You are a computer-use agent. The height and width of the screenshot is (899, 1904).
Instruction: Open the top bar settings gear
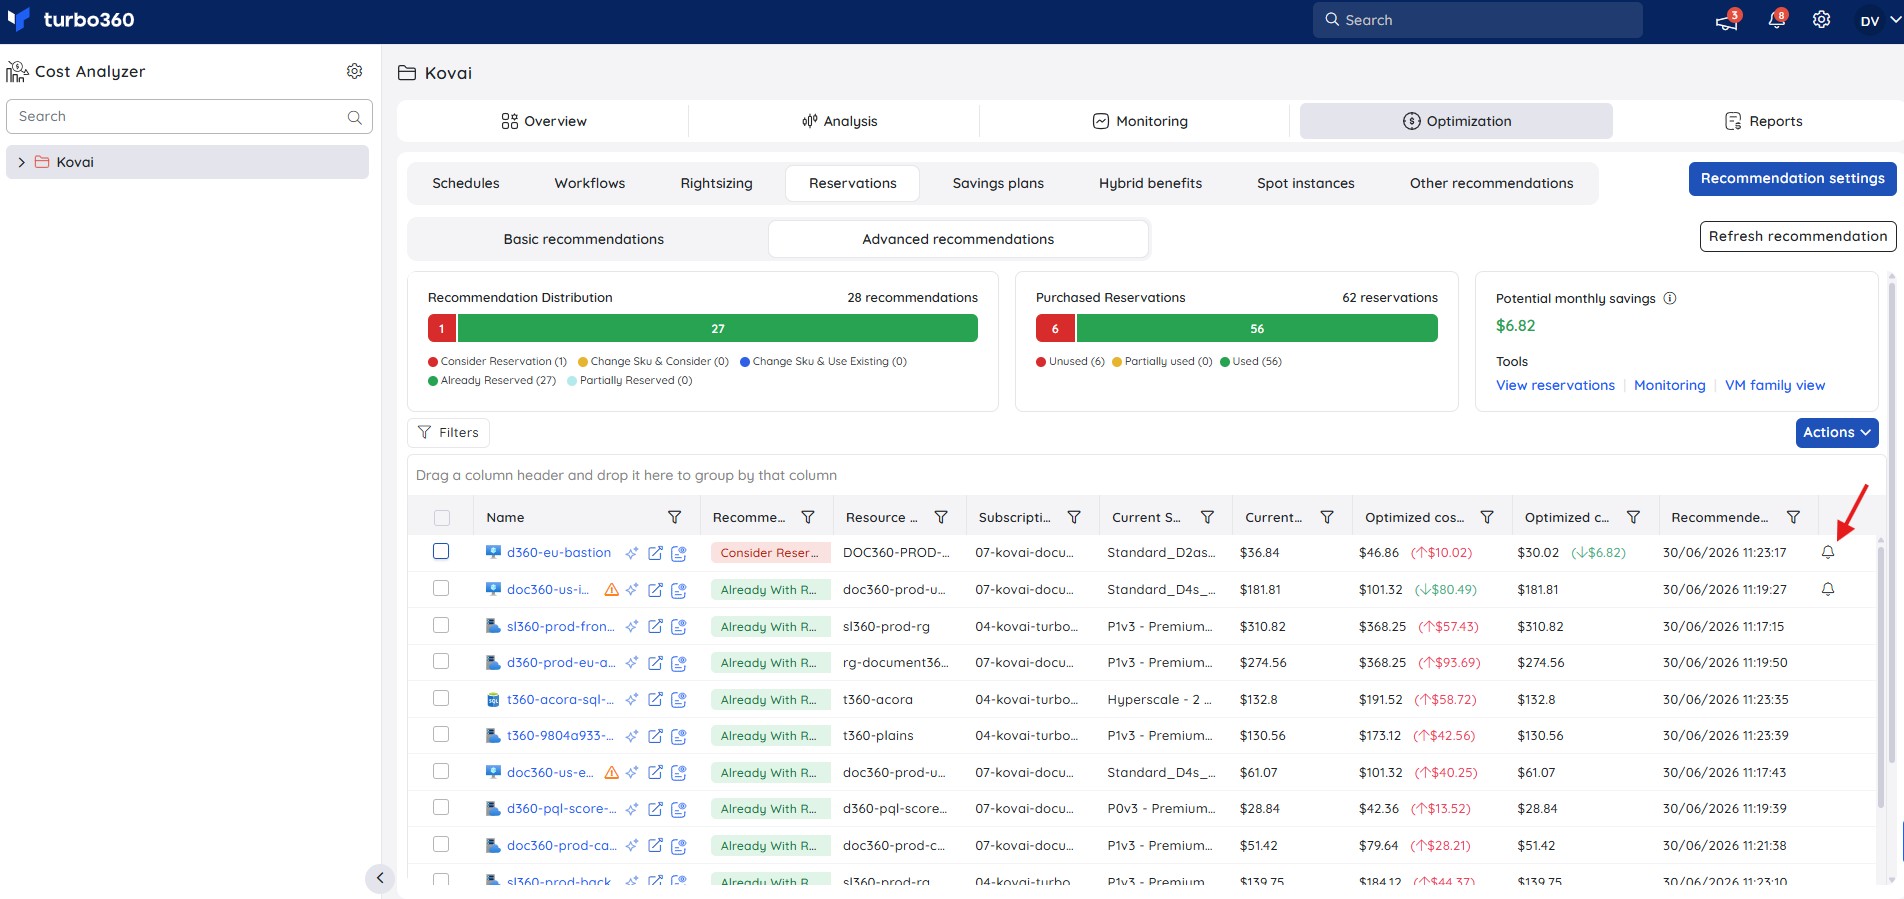pyautogui.click(x=1822, y=20)
